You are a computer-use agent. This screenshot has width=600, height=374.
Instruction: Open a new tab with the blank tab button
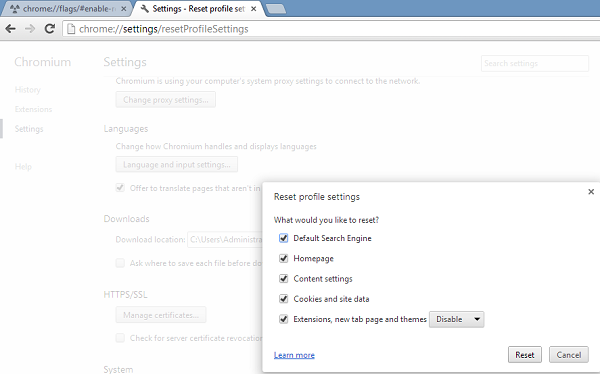coord(276,9)
